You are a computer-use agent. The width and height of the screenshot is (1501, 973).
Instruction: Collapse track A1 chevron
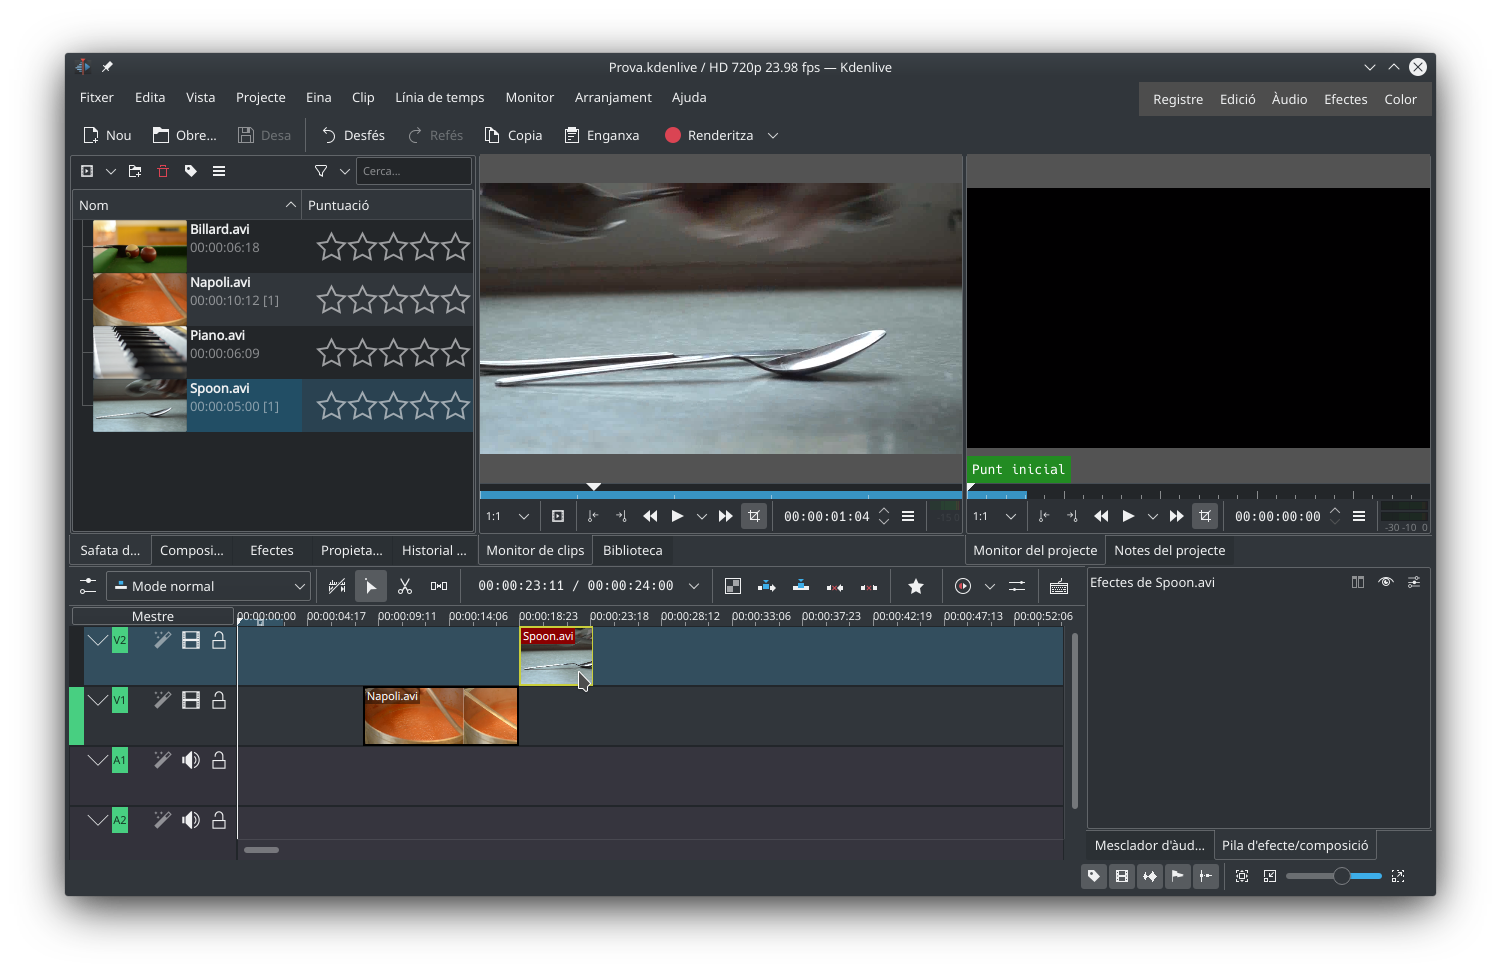coord(97,760)
